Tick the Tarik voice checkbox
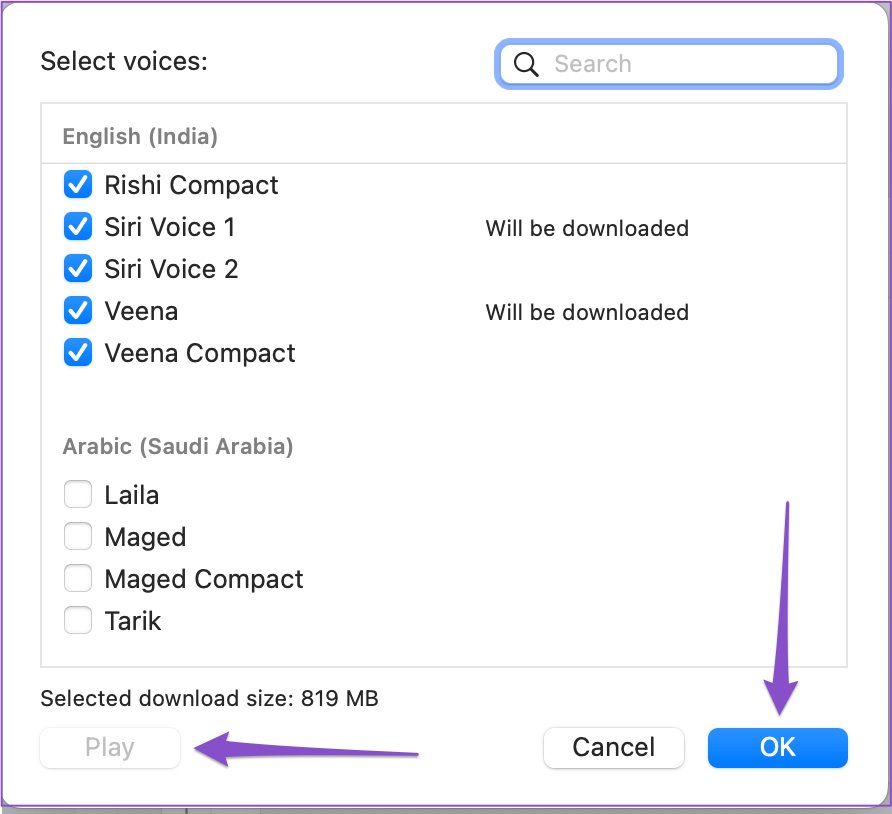 (78, 621)
